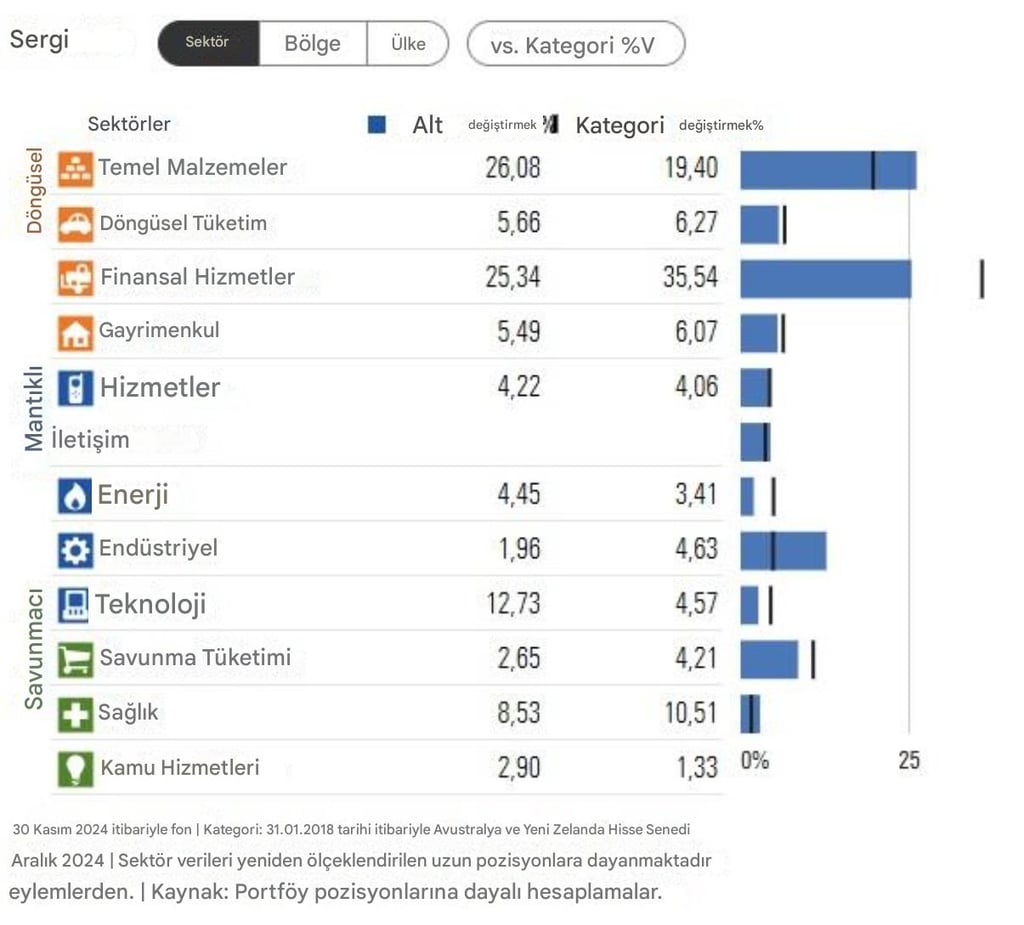Viewport: 1024px width, 925px height.
Task: Click the Sağlık cross icon
Action: click(x=75, y=714)
